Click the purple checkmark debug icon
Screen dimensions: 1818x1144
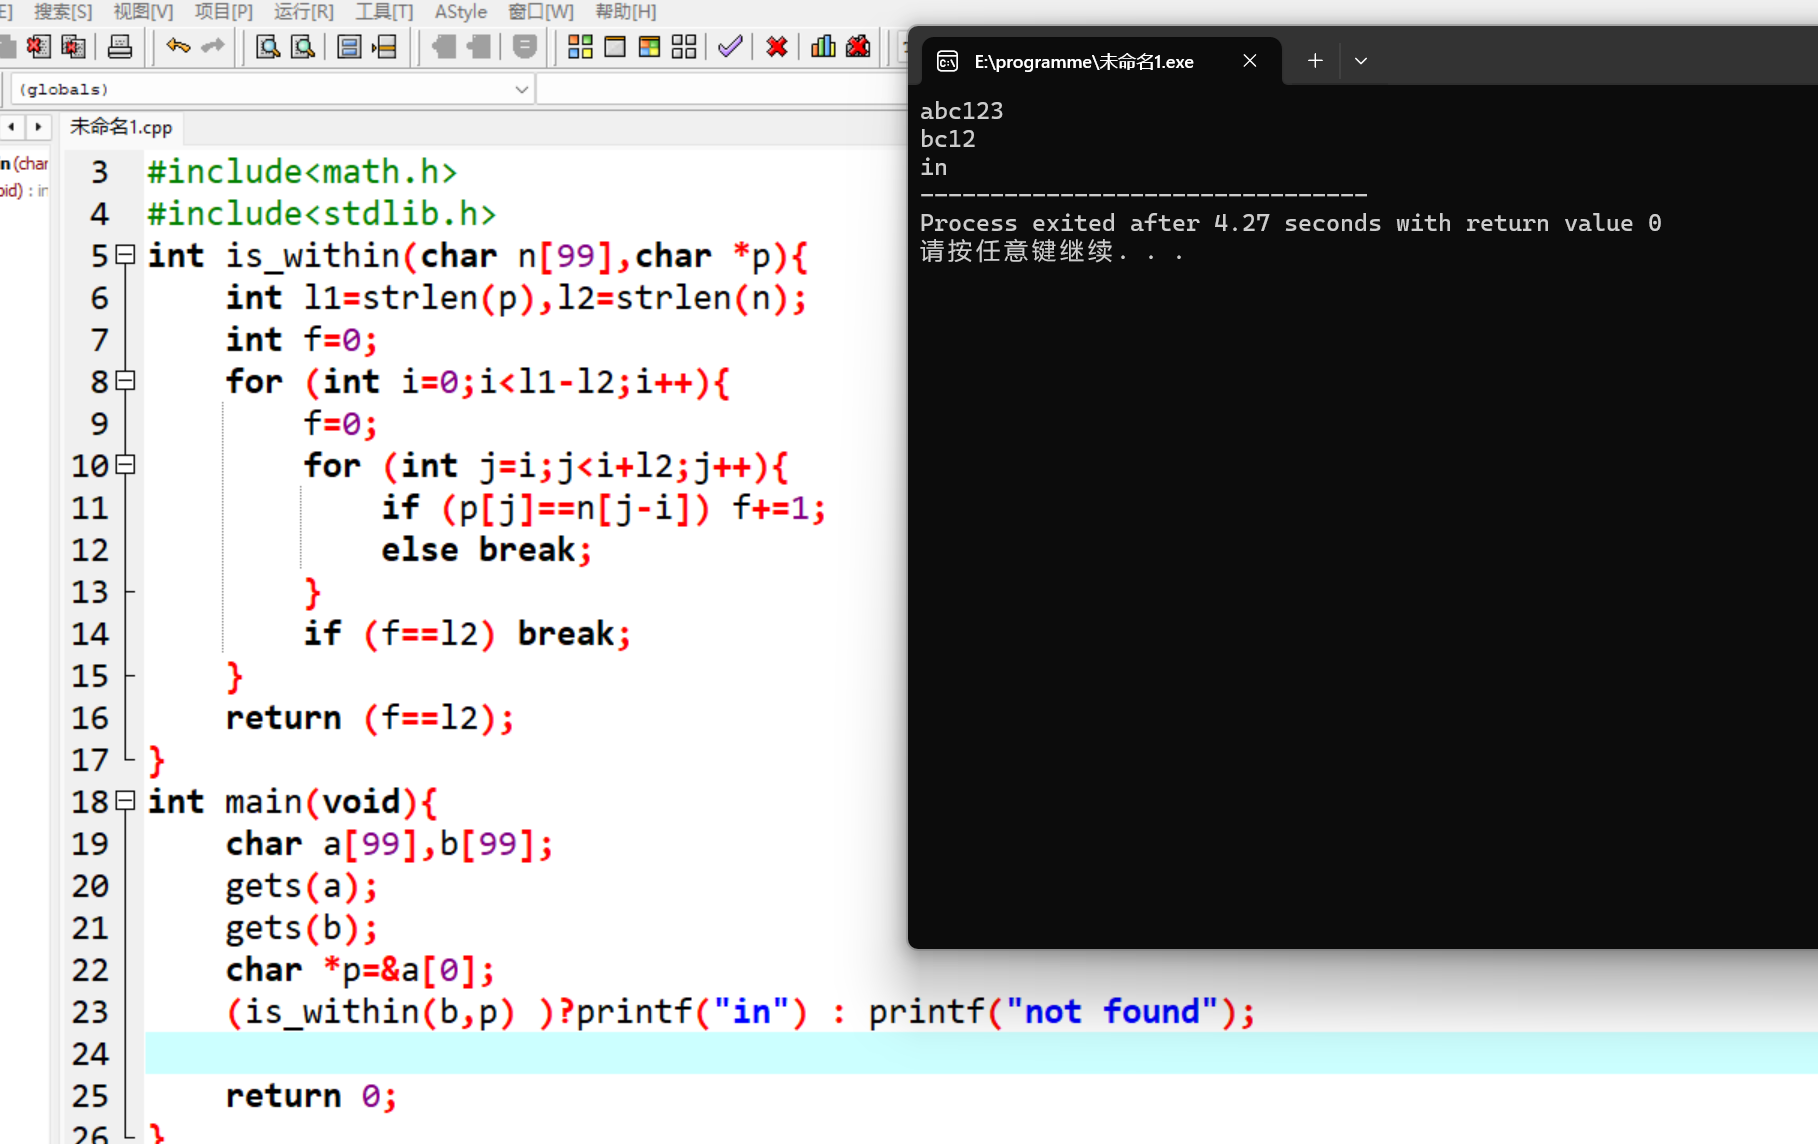pyautogui.click(x=730, y=46)
